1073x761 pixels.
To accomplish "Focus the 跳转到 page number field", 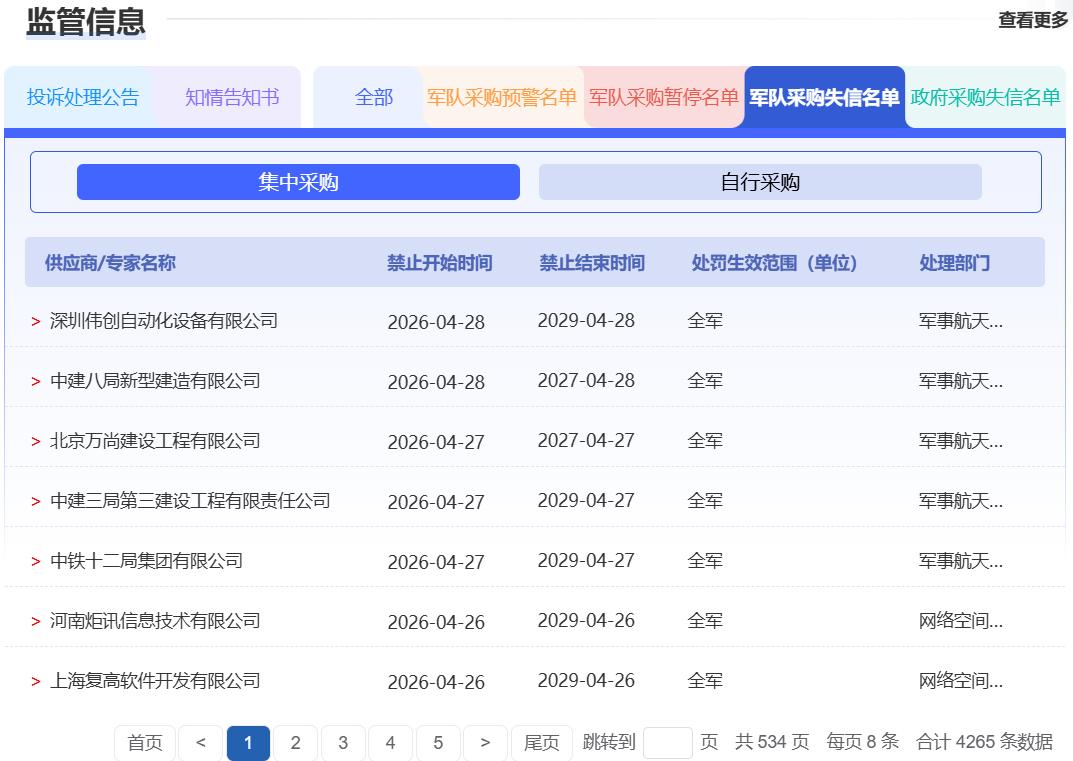I will (x=668, y=743).
